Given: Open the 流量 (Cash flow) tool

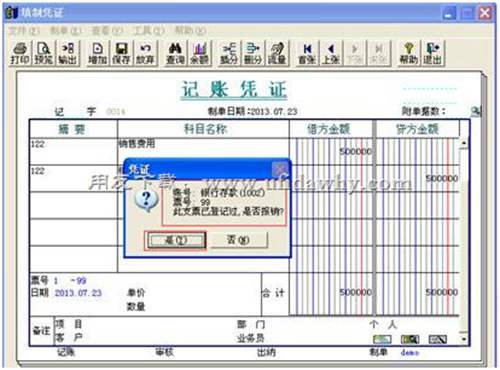Looking at the screenshot, I should pyautogui.click(x=277, y=53).
